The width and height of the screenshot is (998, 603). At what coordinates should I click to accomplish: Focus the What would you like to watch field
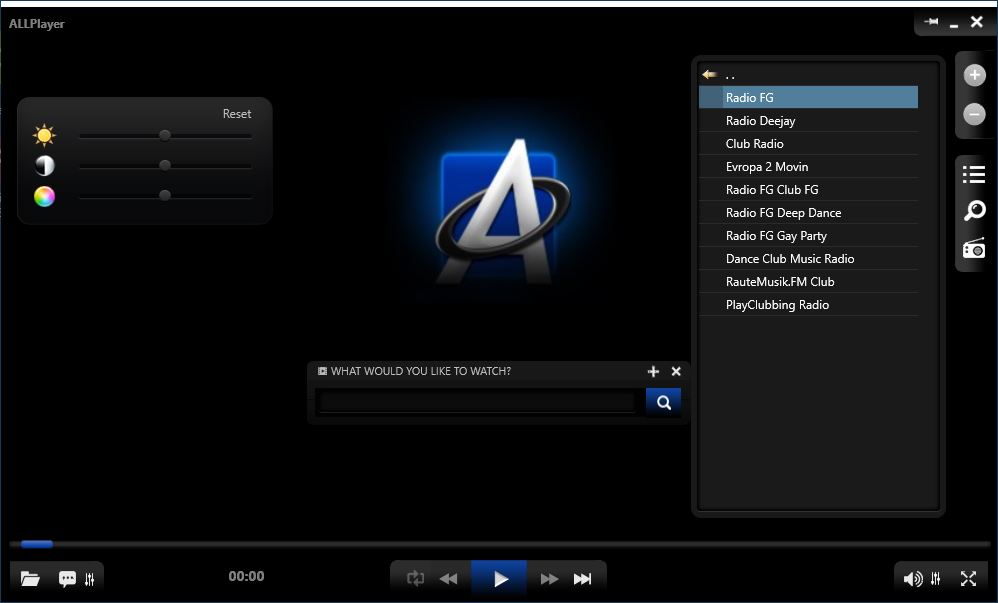[x=477, y=402]
